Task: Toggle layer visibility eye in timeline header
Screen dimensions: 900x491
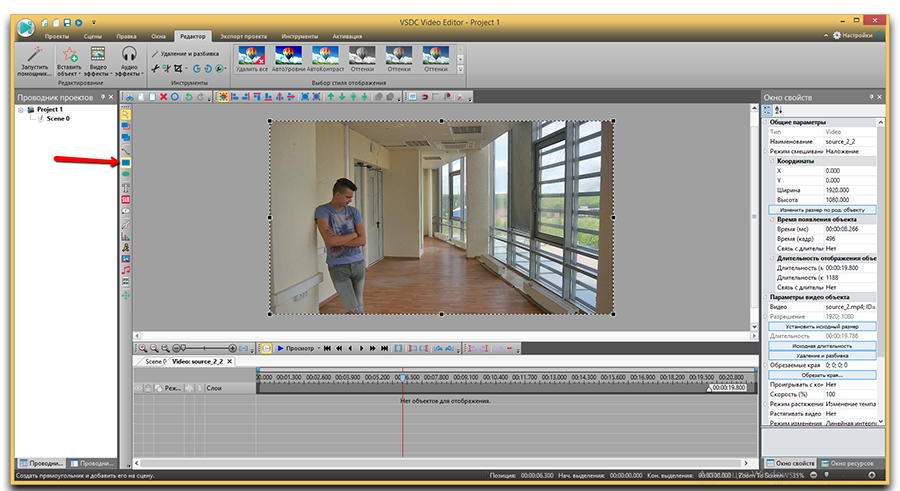Action: (x=138, y=388)
